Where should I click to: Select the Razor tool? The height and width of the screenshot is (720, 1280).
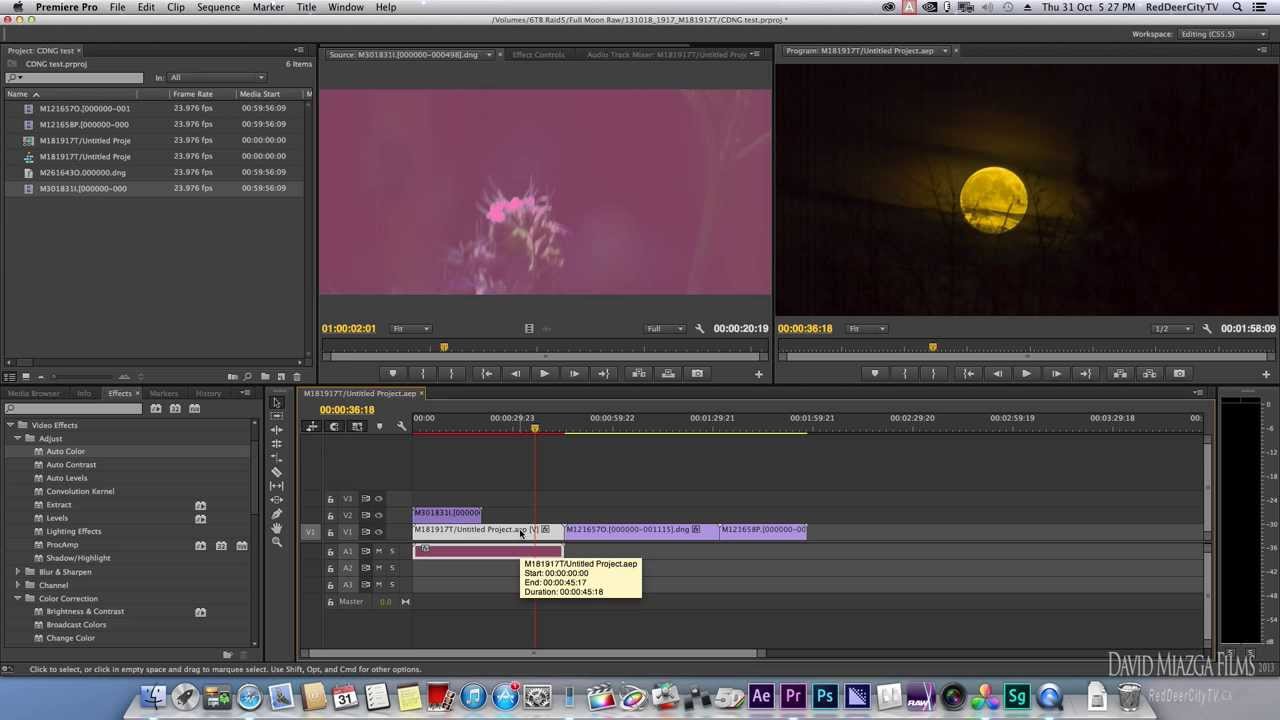pos(277,472)
